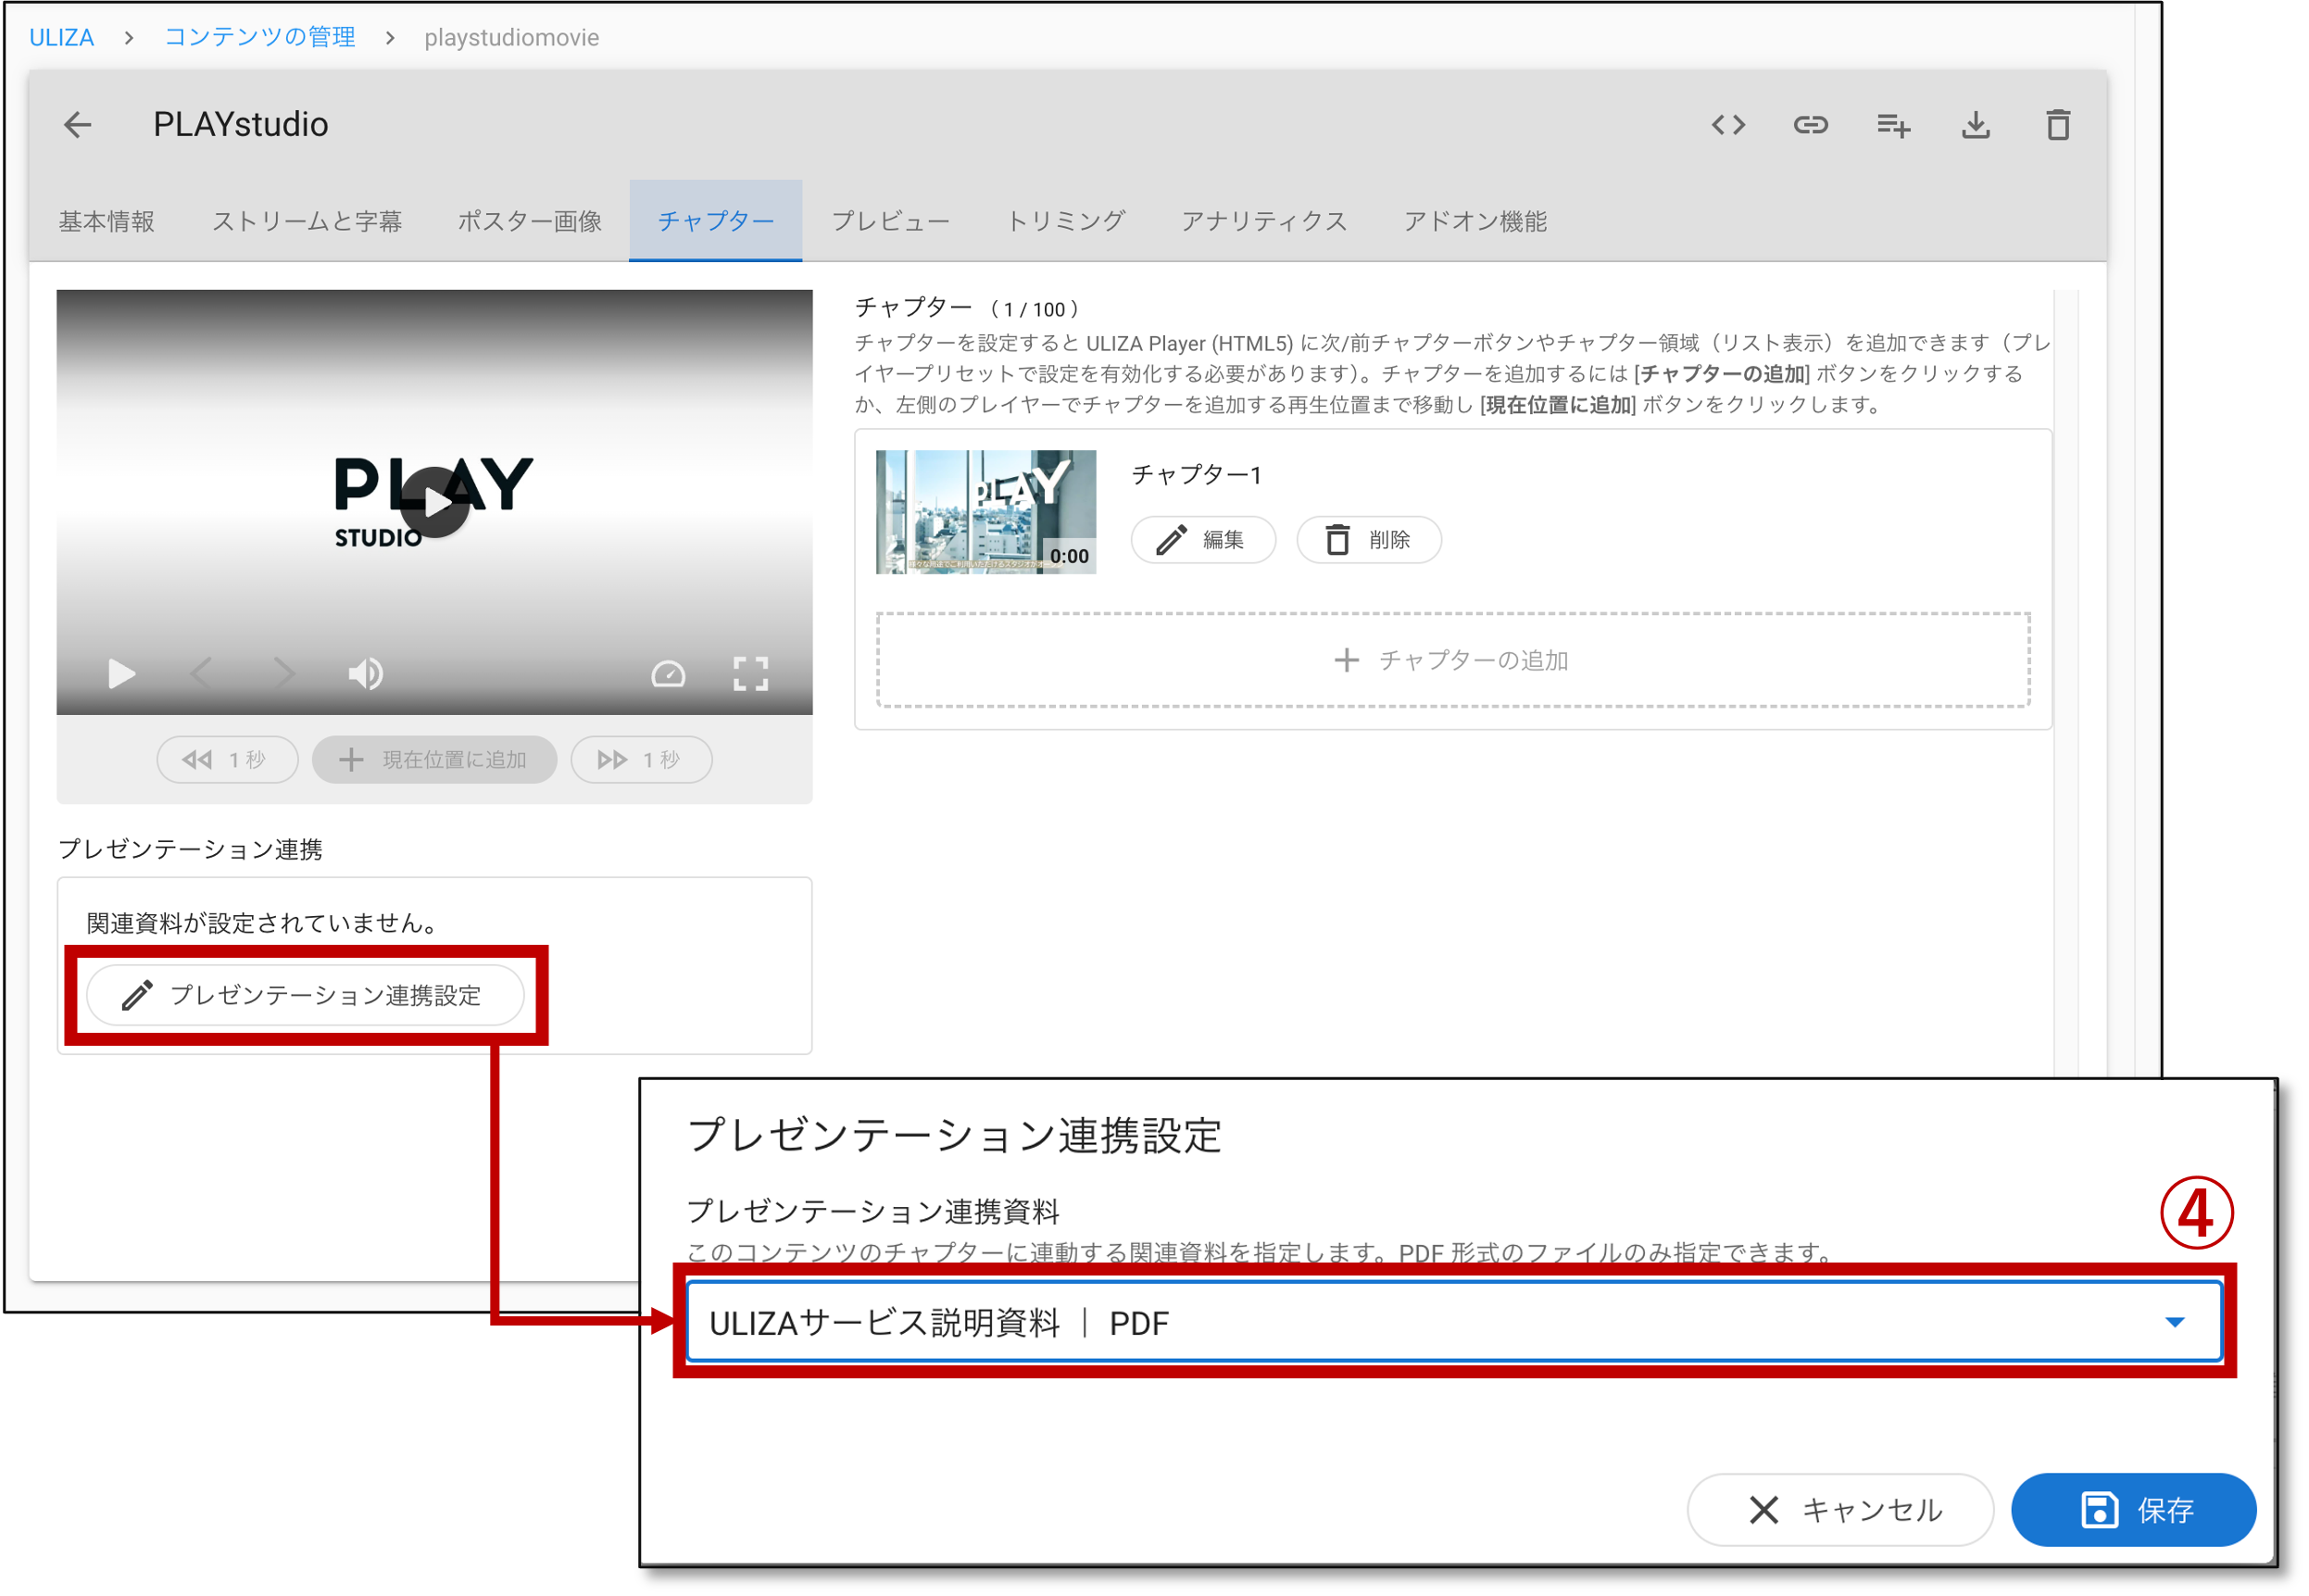Rewind 1 second with the 1 秒 button
The image size is (2309, 1596).
click(227, 760)
